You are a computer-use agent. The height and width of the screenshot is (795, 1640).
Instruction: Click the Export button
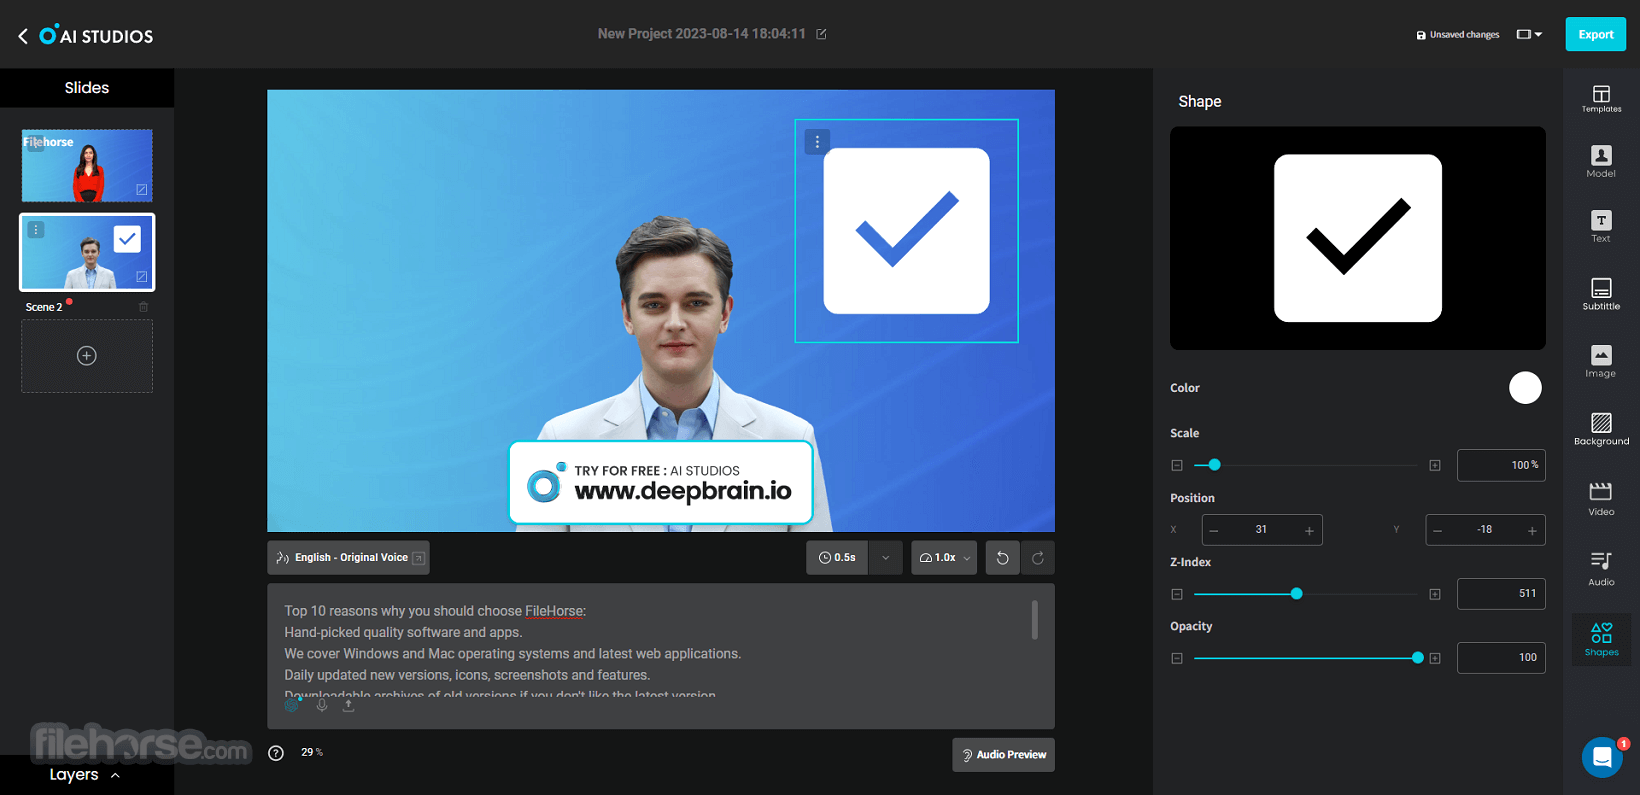click(1596, 34)
